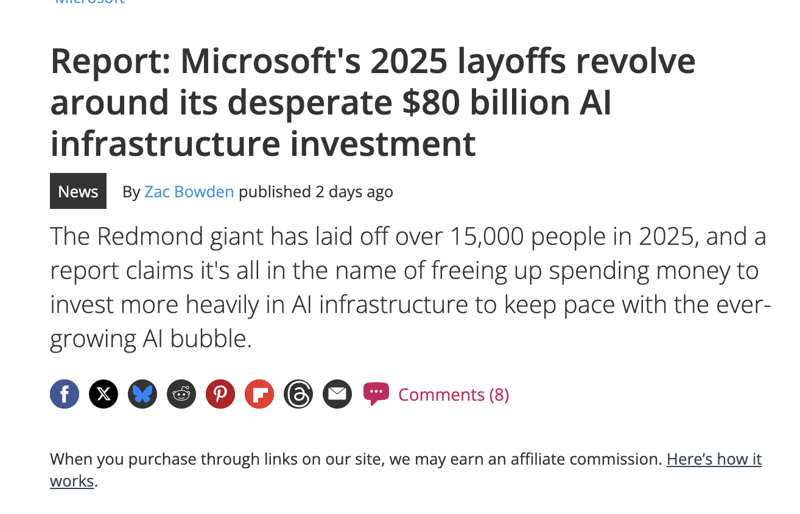Viewport: 800px width, 514px height.
Task: Share article on Bluesky
Action: [x=142, y=394]
